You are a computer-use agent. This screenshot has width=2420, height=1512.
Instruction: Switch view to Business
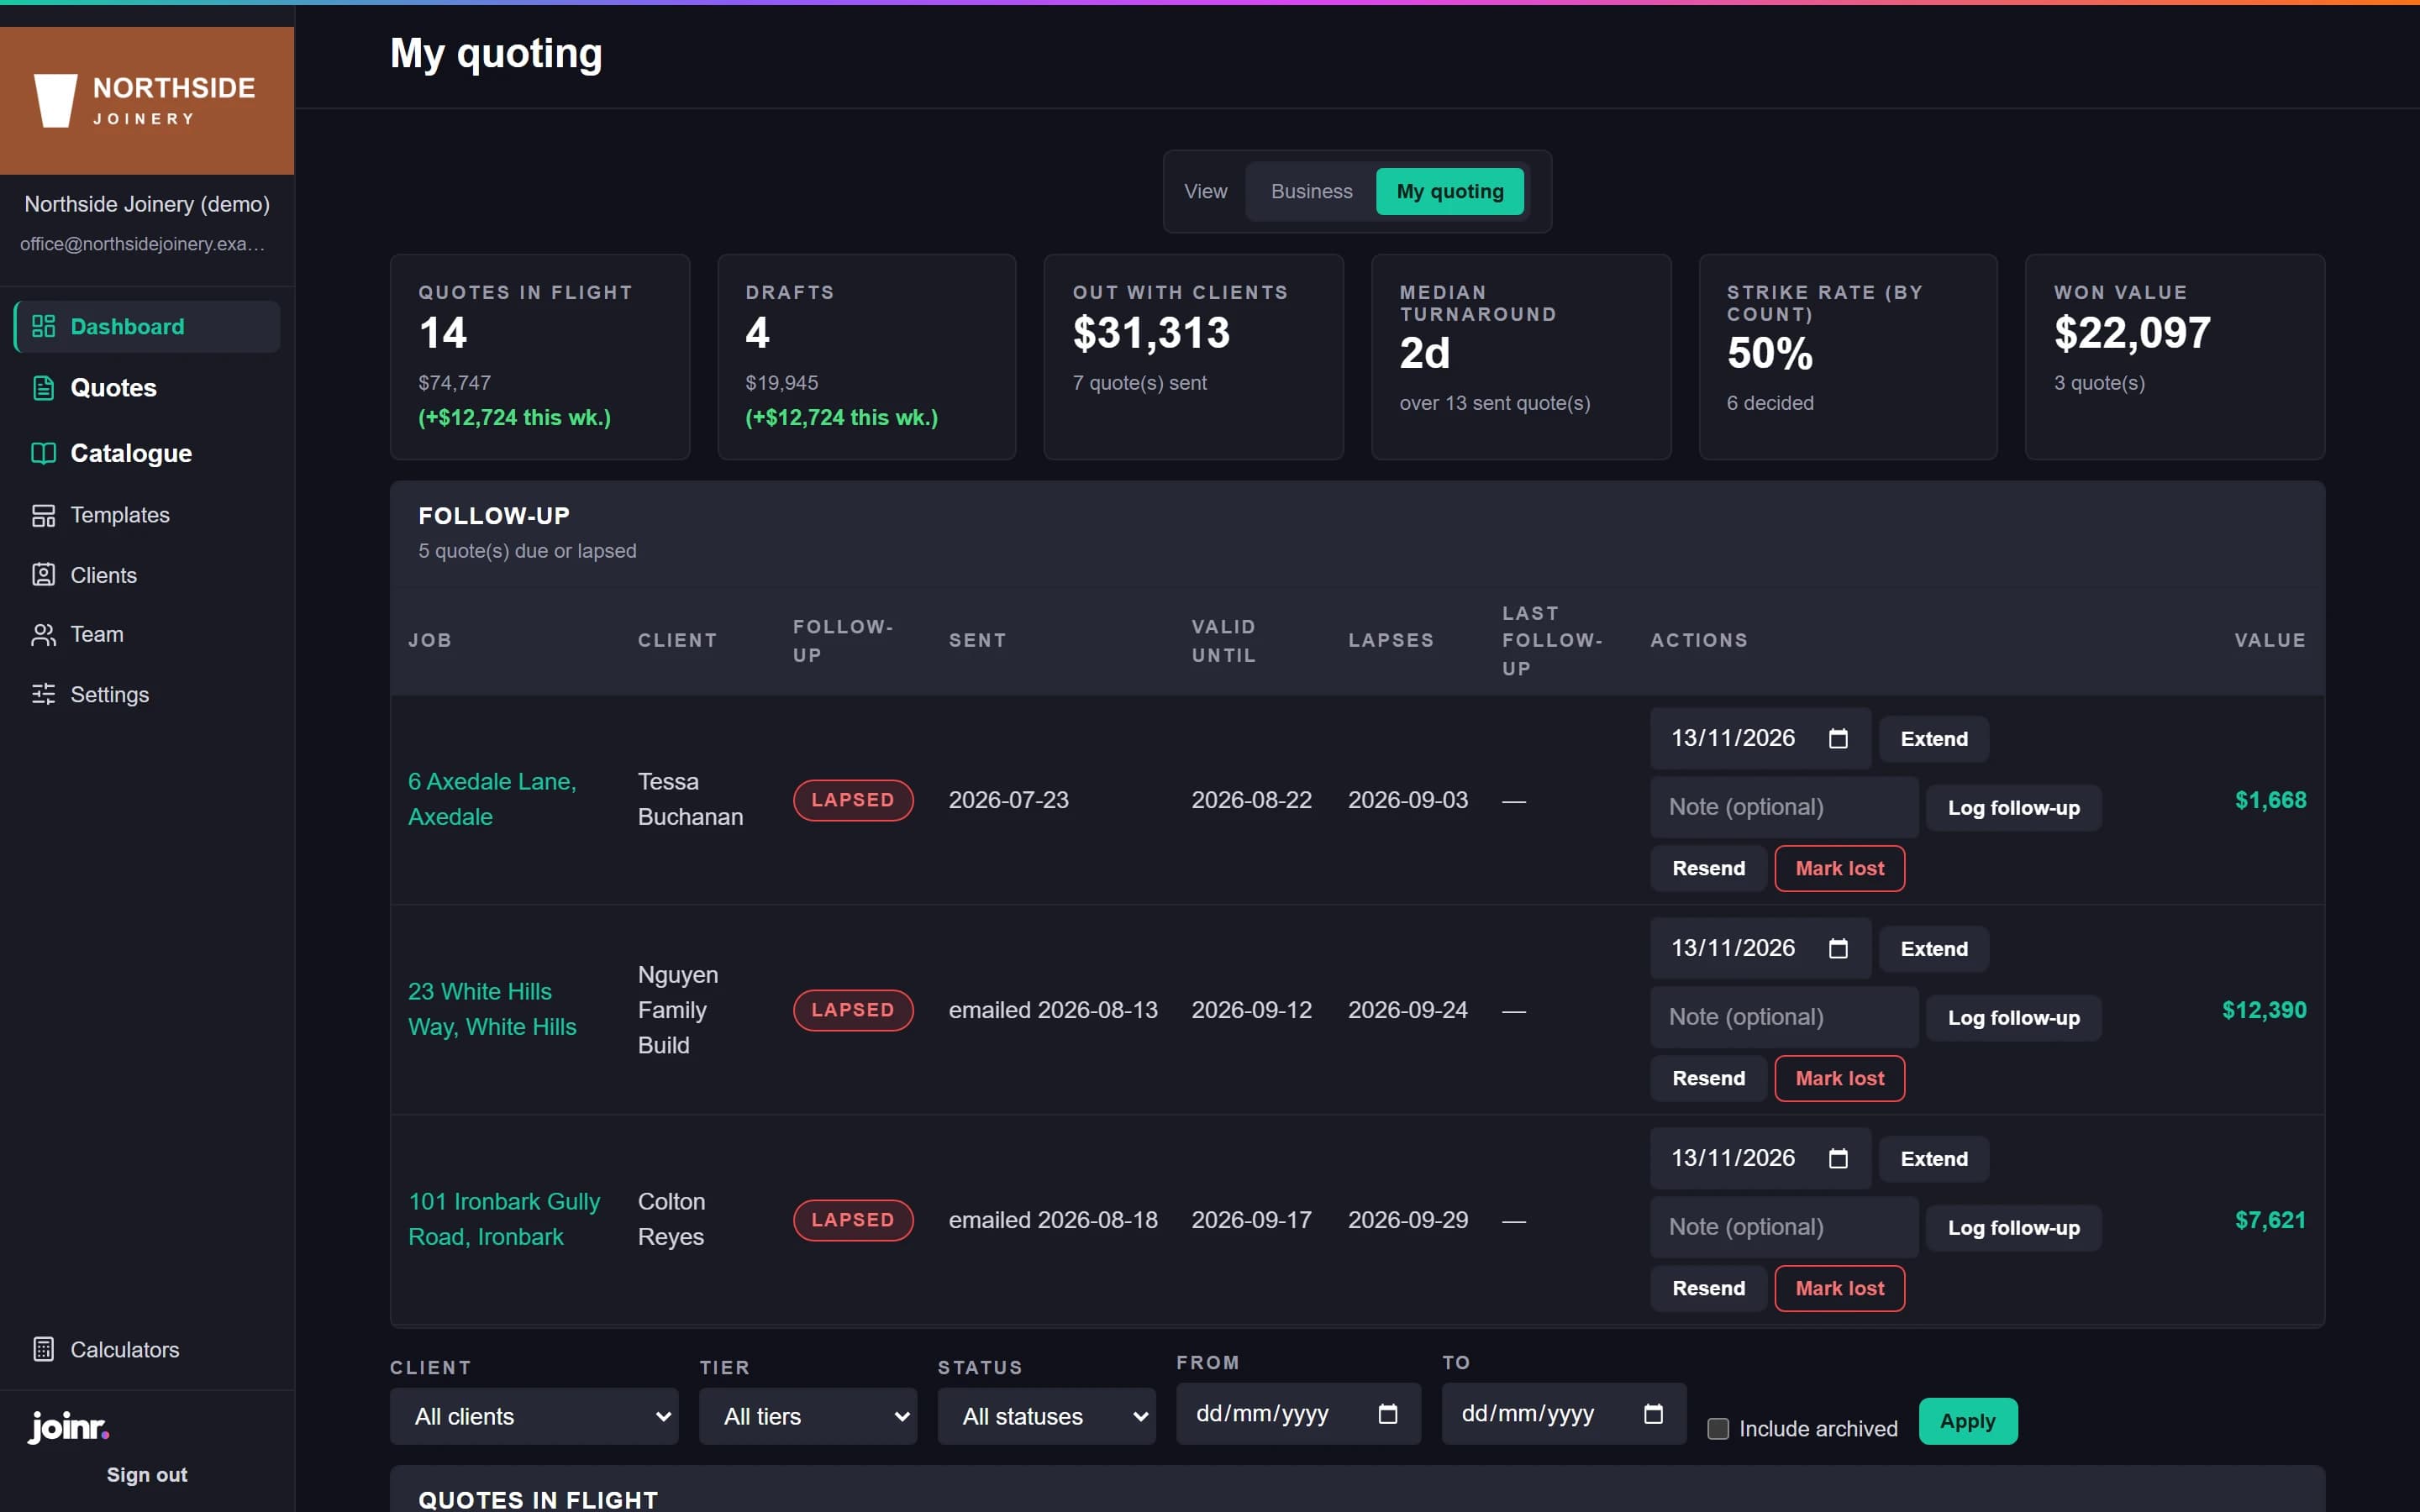[x=1311, y=191]
